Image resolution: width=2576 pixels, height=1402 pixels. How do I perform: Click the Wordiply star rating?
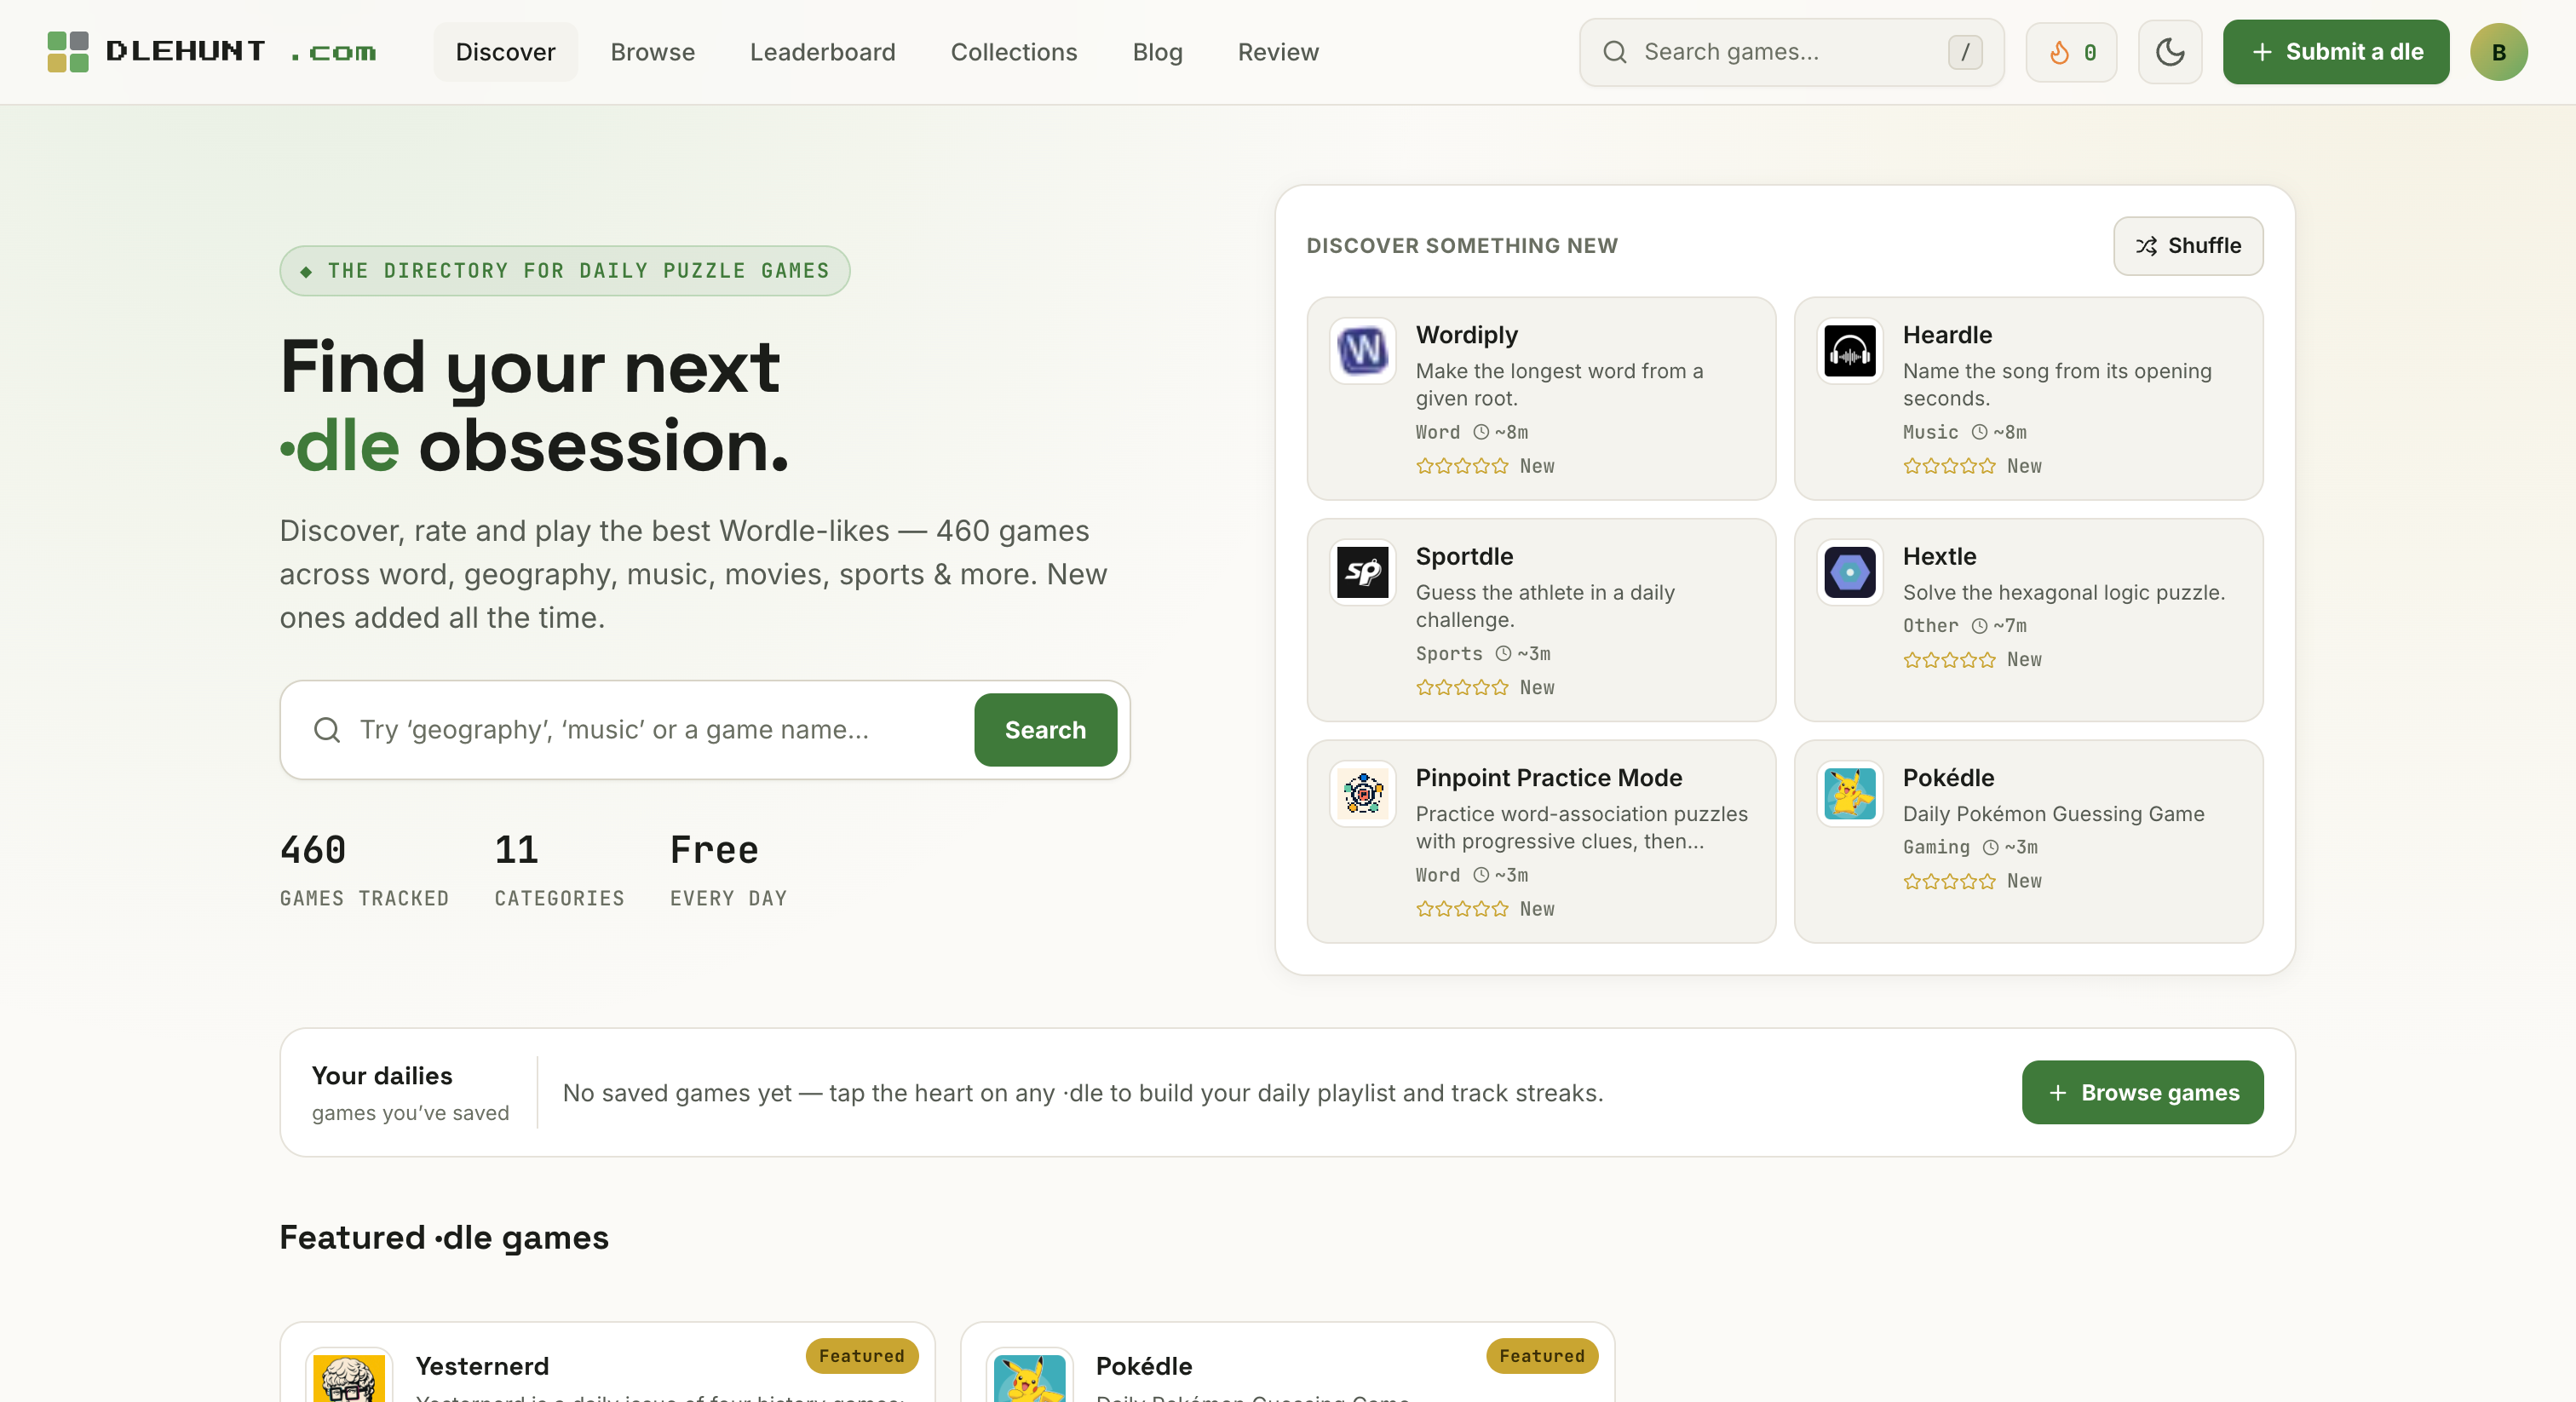click(1462, 466)
